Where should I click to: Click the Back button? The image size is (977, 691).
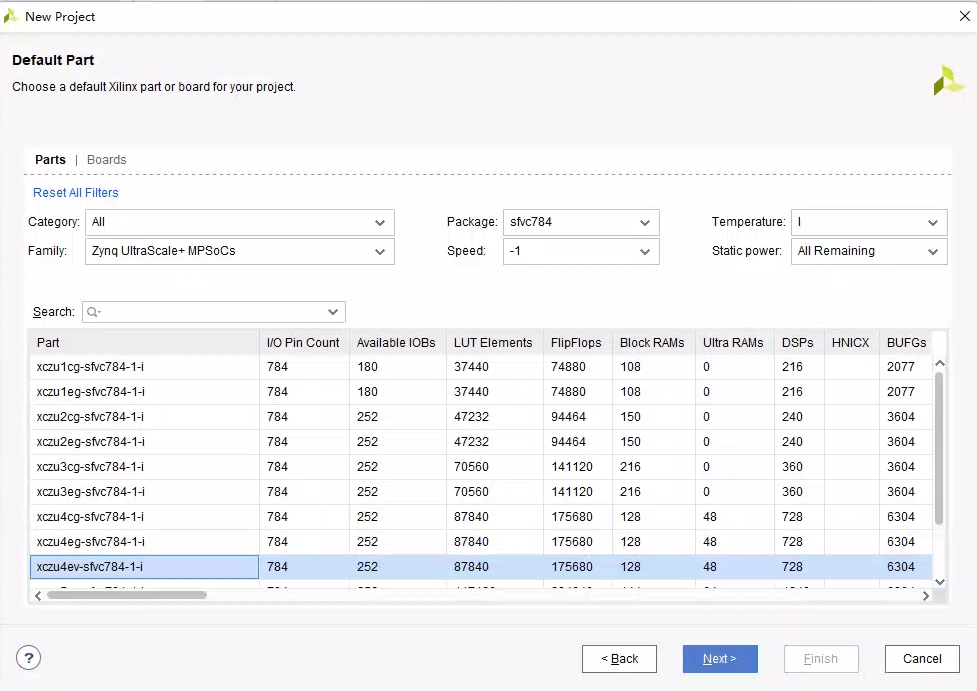pyautogui.click(x=619, y=659)
